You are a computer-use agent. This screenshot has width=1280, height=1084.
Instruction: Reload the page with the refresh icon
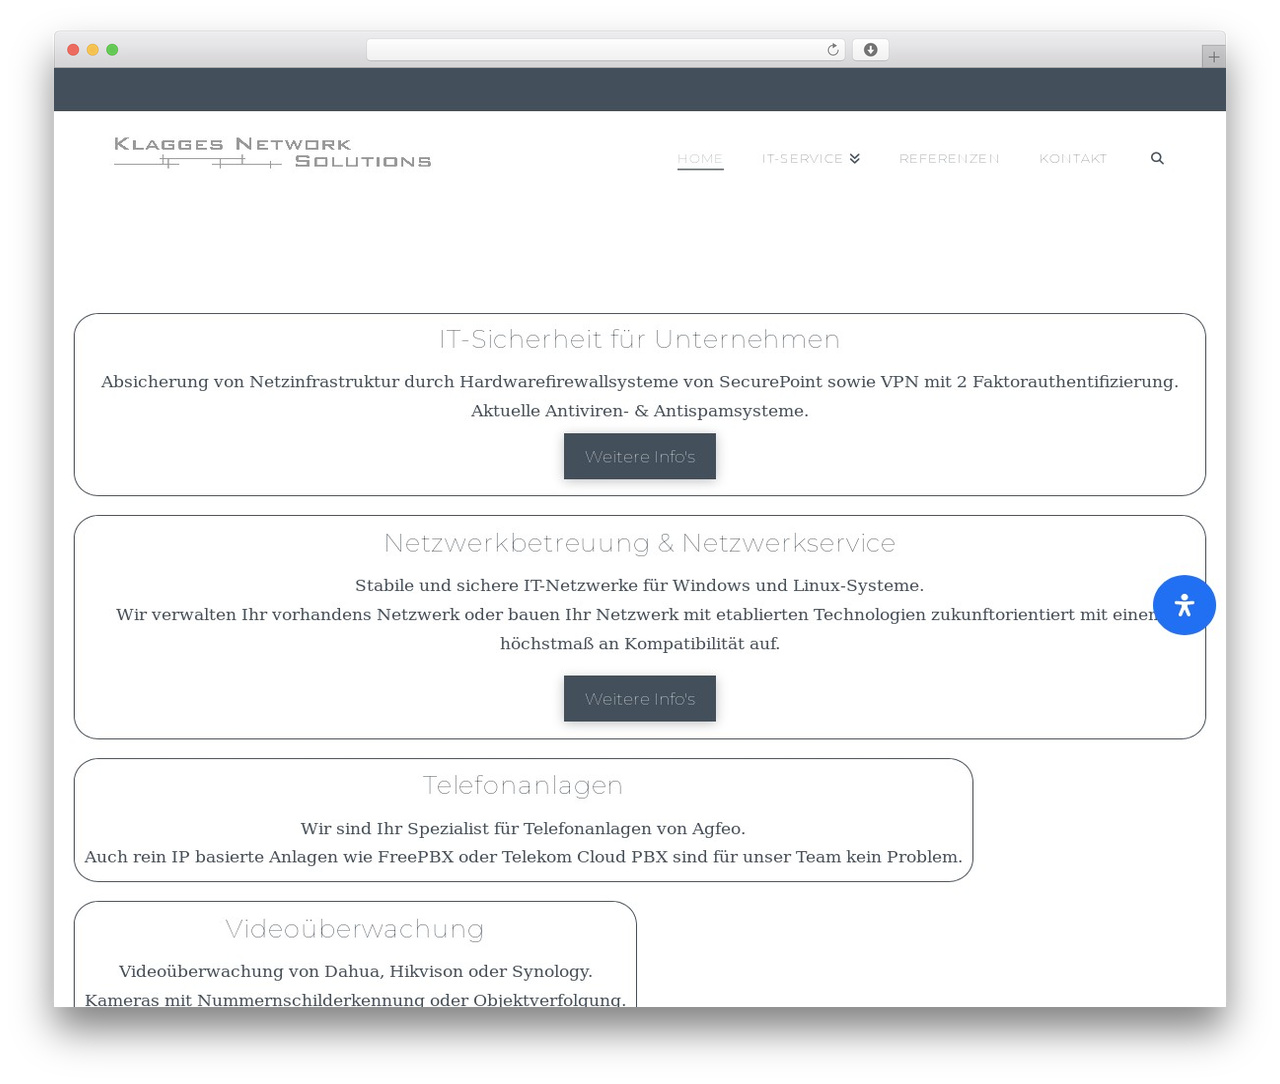point(832,50)
